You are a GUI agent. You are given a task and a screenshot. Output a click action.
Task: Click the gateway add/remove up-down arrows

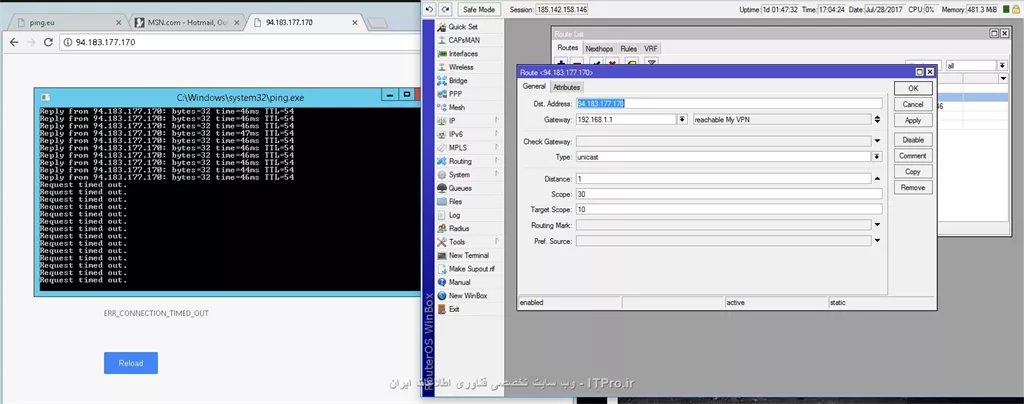pos(877,119)
